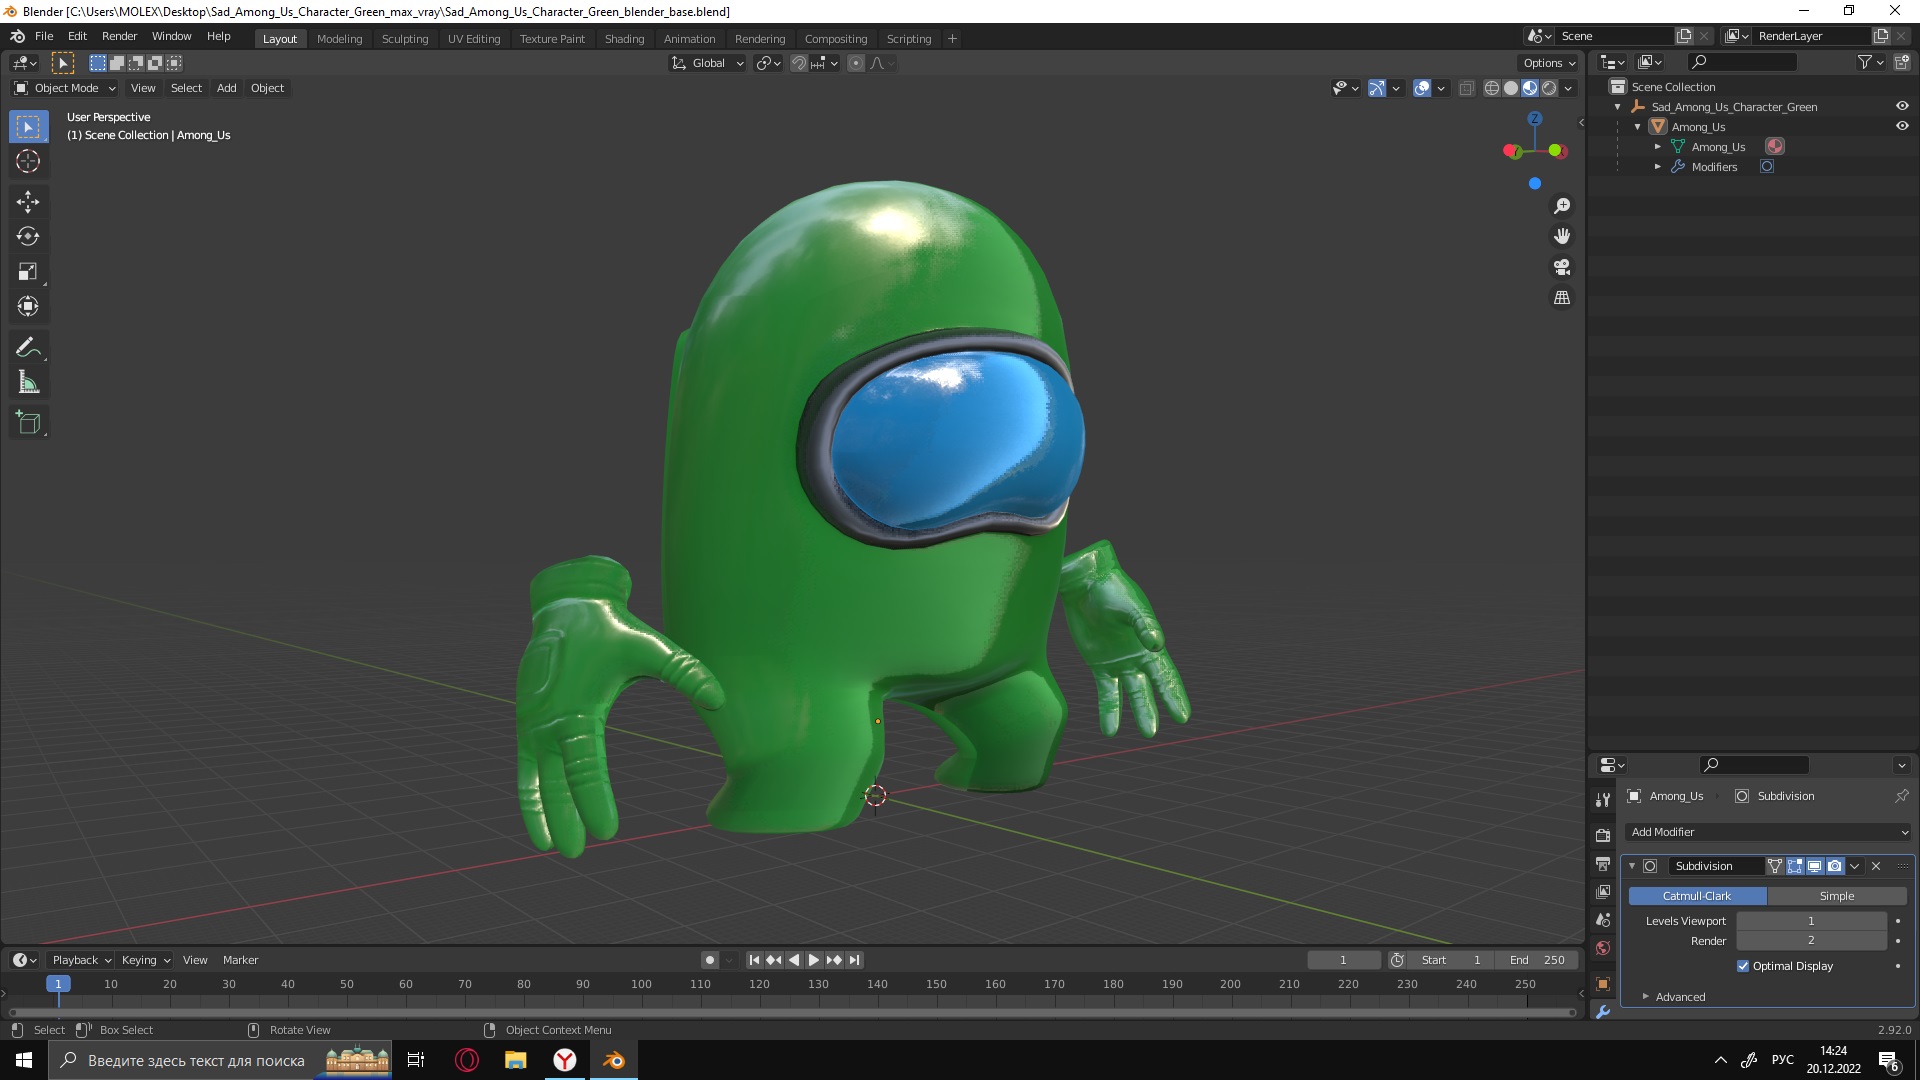Switch to Sculpting workspace tab
This screenshot has width=1920, height=1080.
(404, 39)
